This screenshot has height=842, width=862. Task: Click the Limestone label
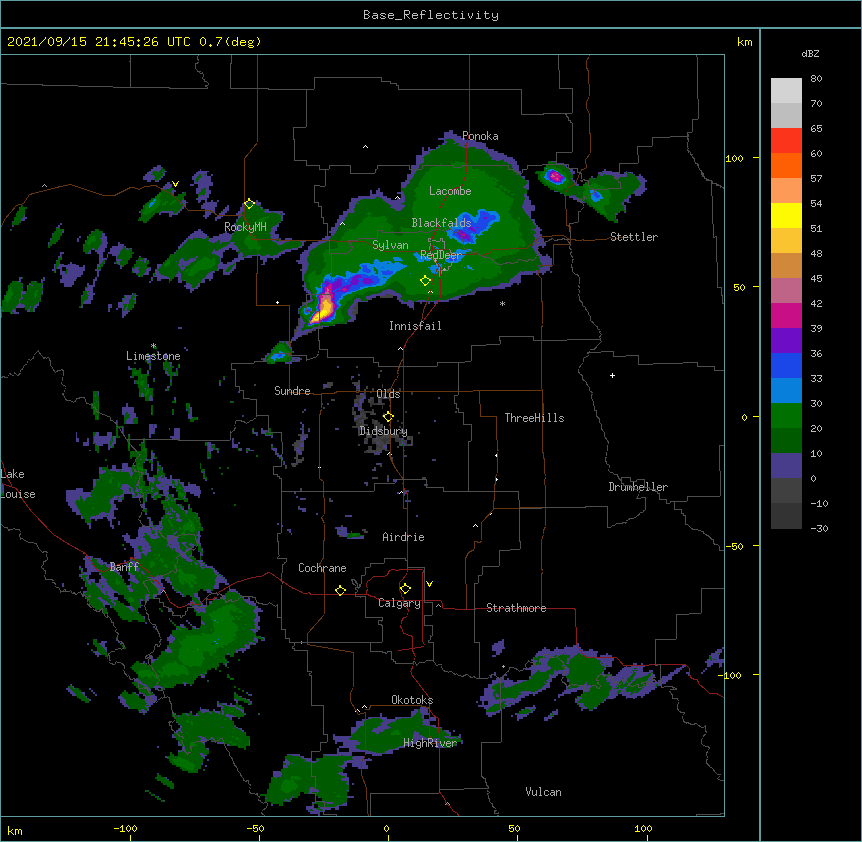click(x=153, y=356)
